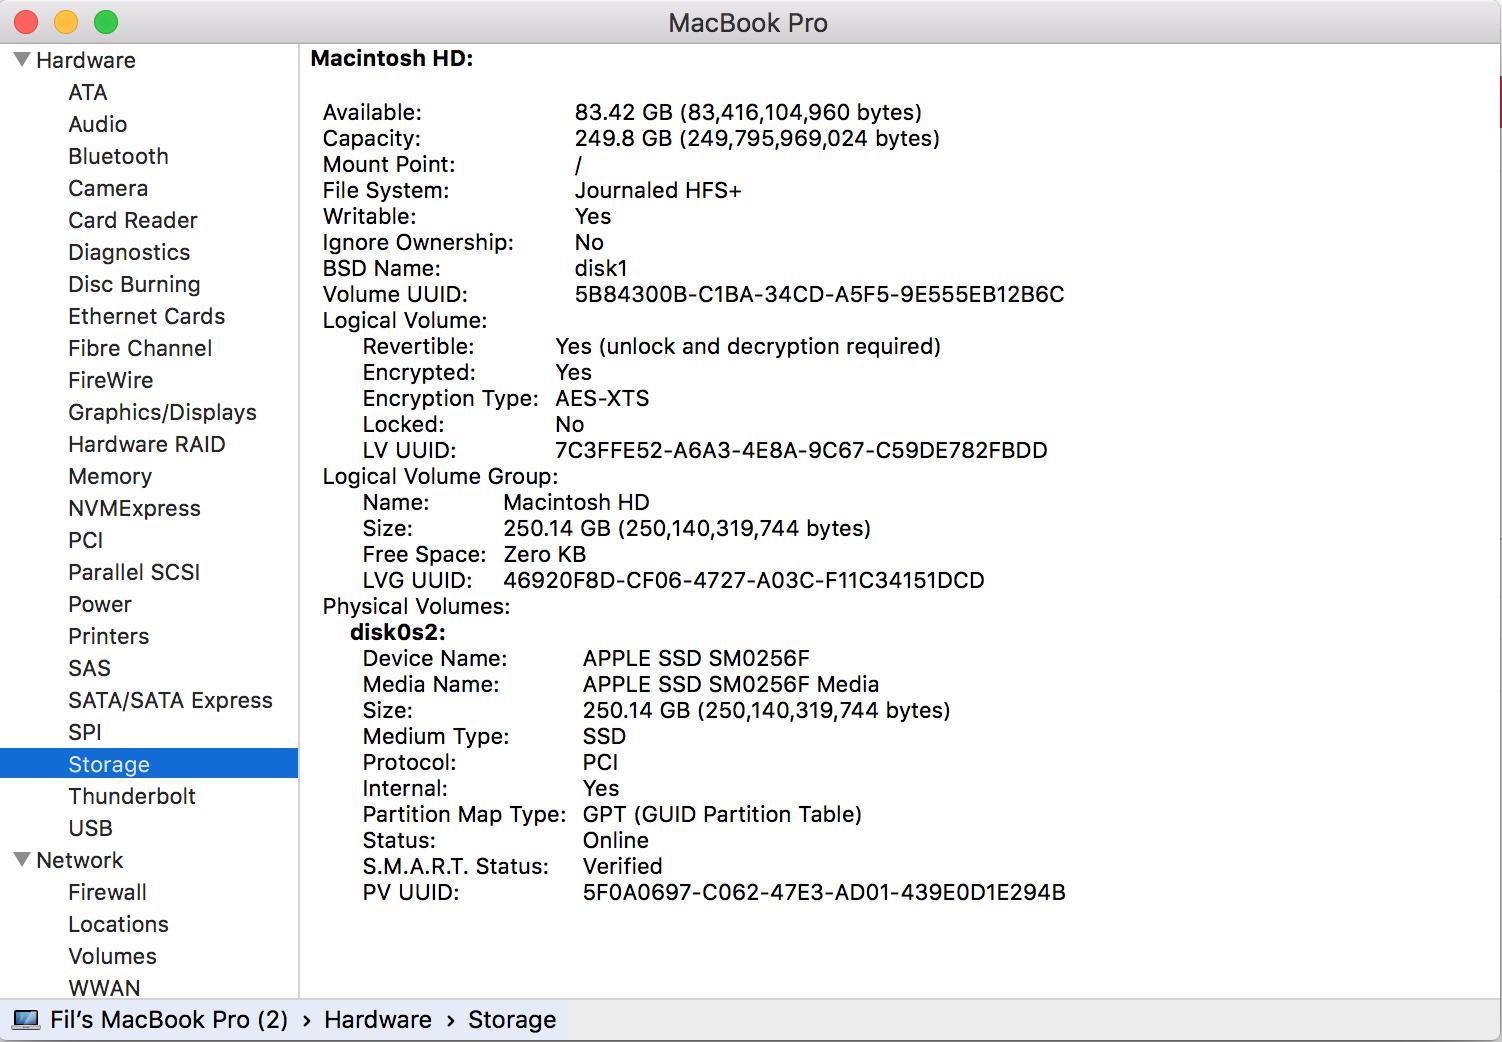Zoom the window with green button
Viewport: 1502px width, 1042px height.
[106, 22]
